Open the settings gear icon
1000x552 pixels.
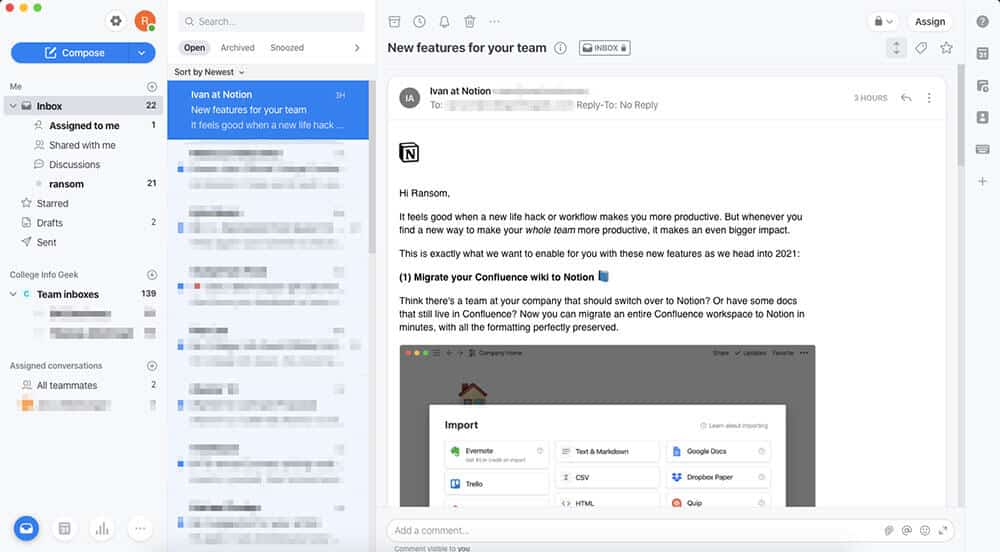pyautogui.click(x=115, y=21)
